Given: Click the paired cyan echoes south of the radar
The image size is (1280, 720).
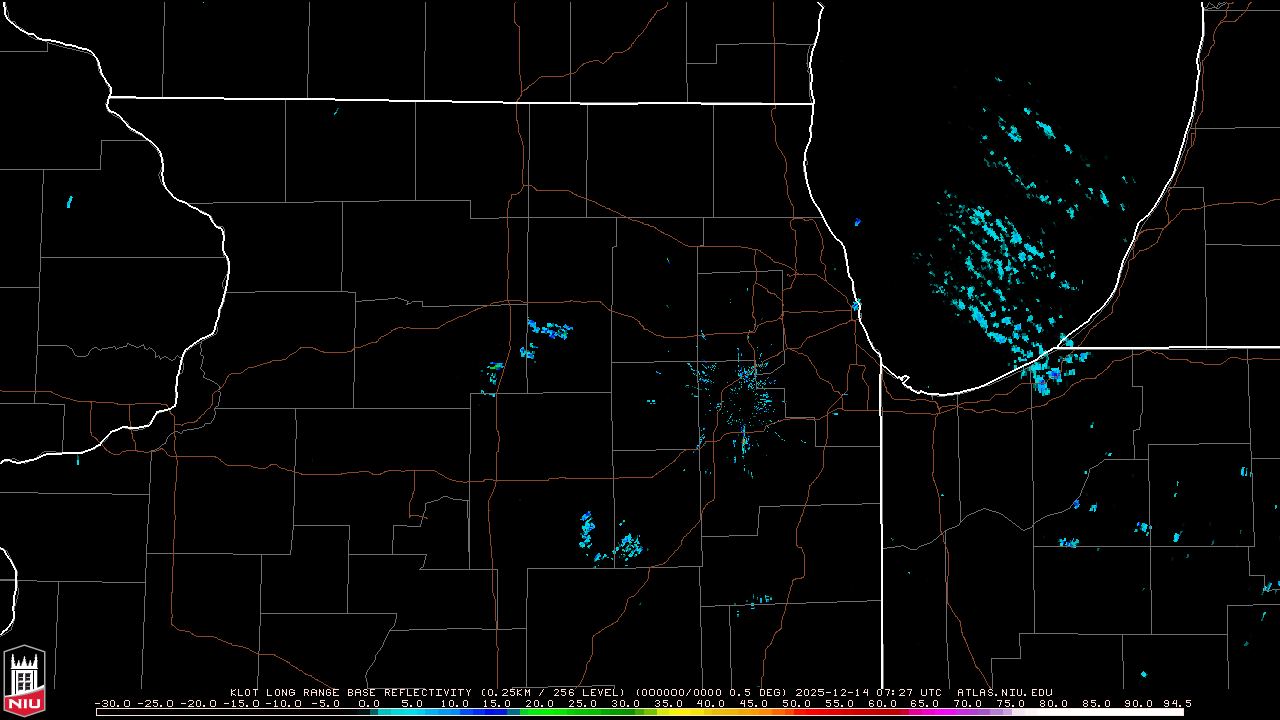Looking at the screenshot, I should point(610,538).
